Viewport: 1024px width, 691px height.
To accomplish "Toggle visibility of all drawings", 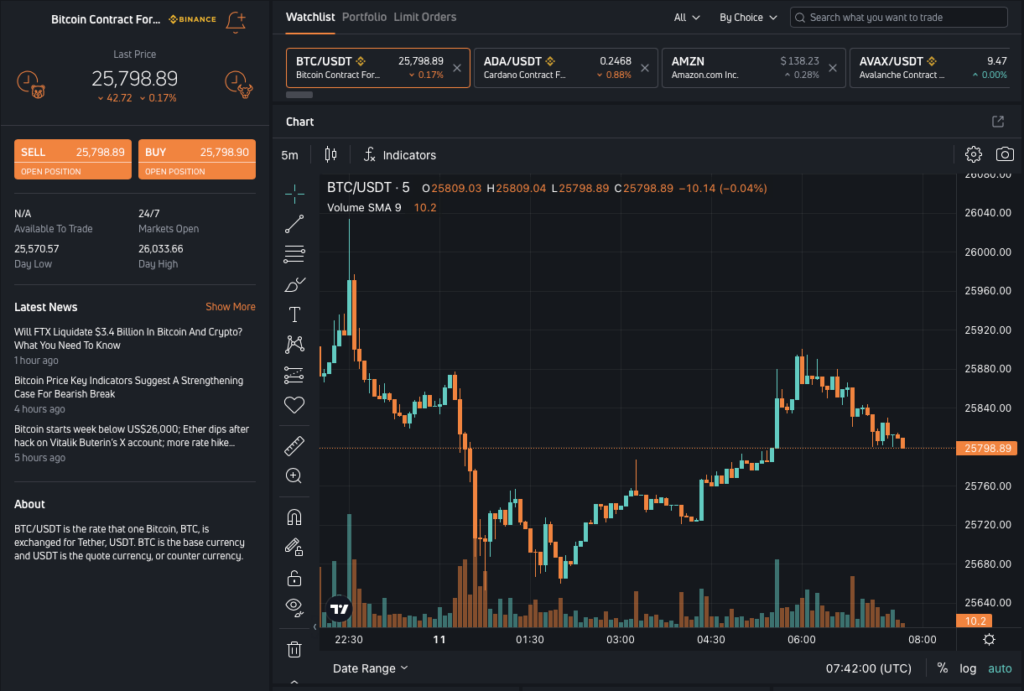I will point(293,606).
